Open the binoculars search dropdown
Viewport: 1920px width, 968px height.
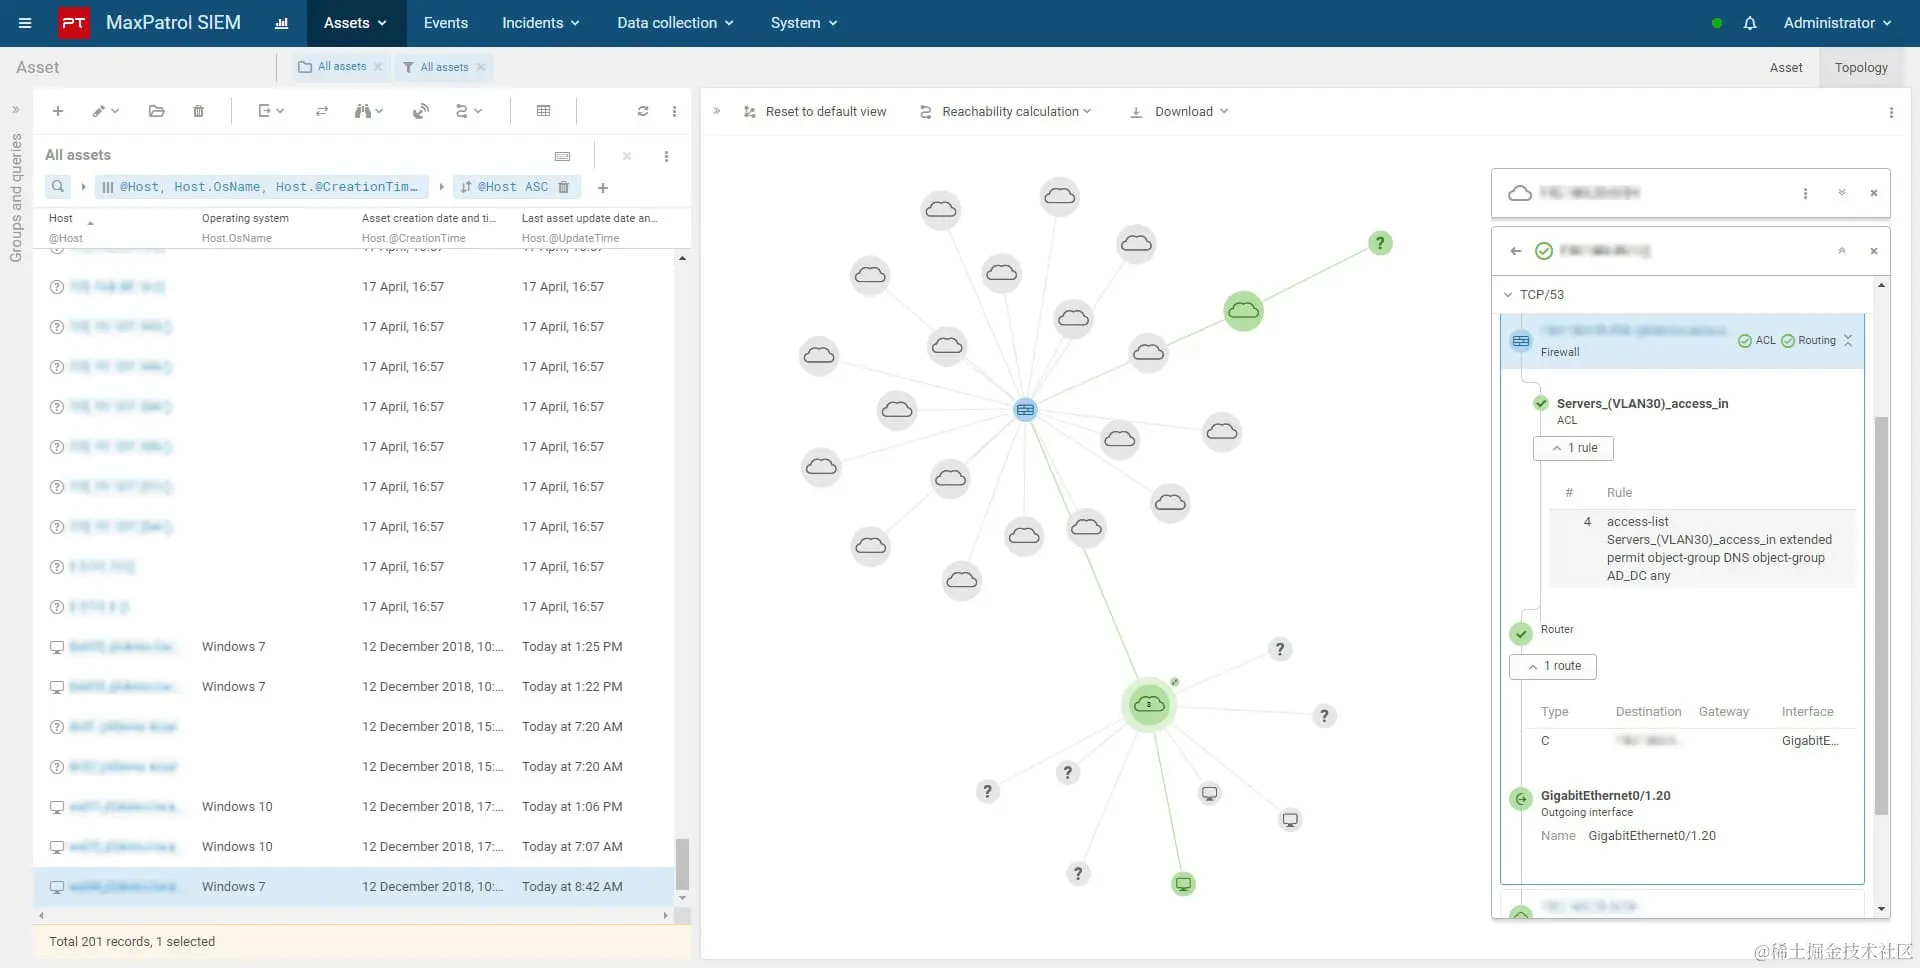pyautogui.click(x=369, y=111)
